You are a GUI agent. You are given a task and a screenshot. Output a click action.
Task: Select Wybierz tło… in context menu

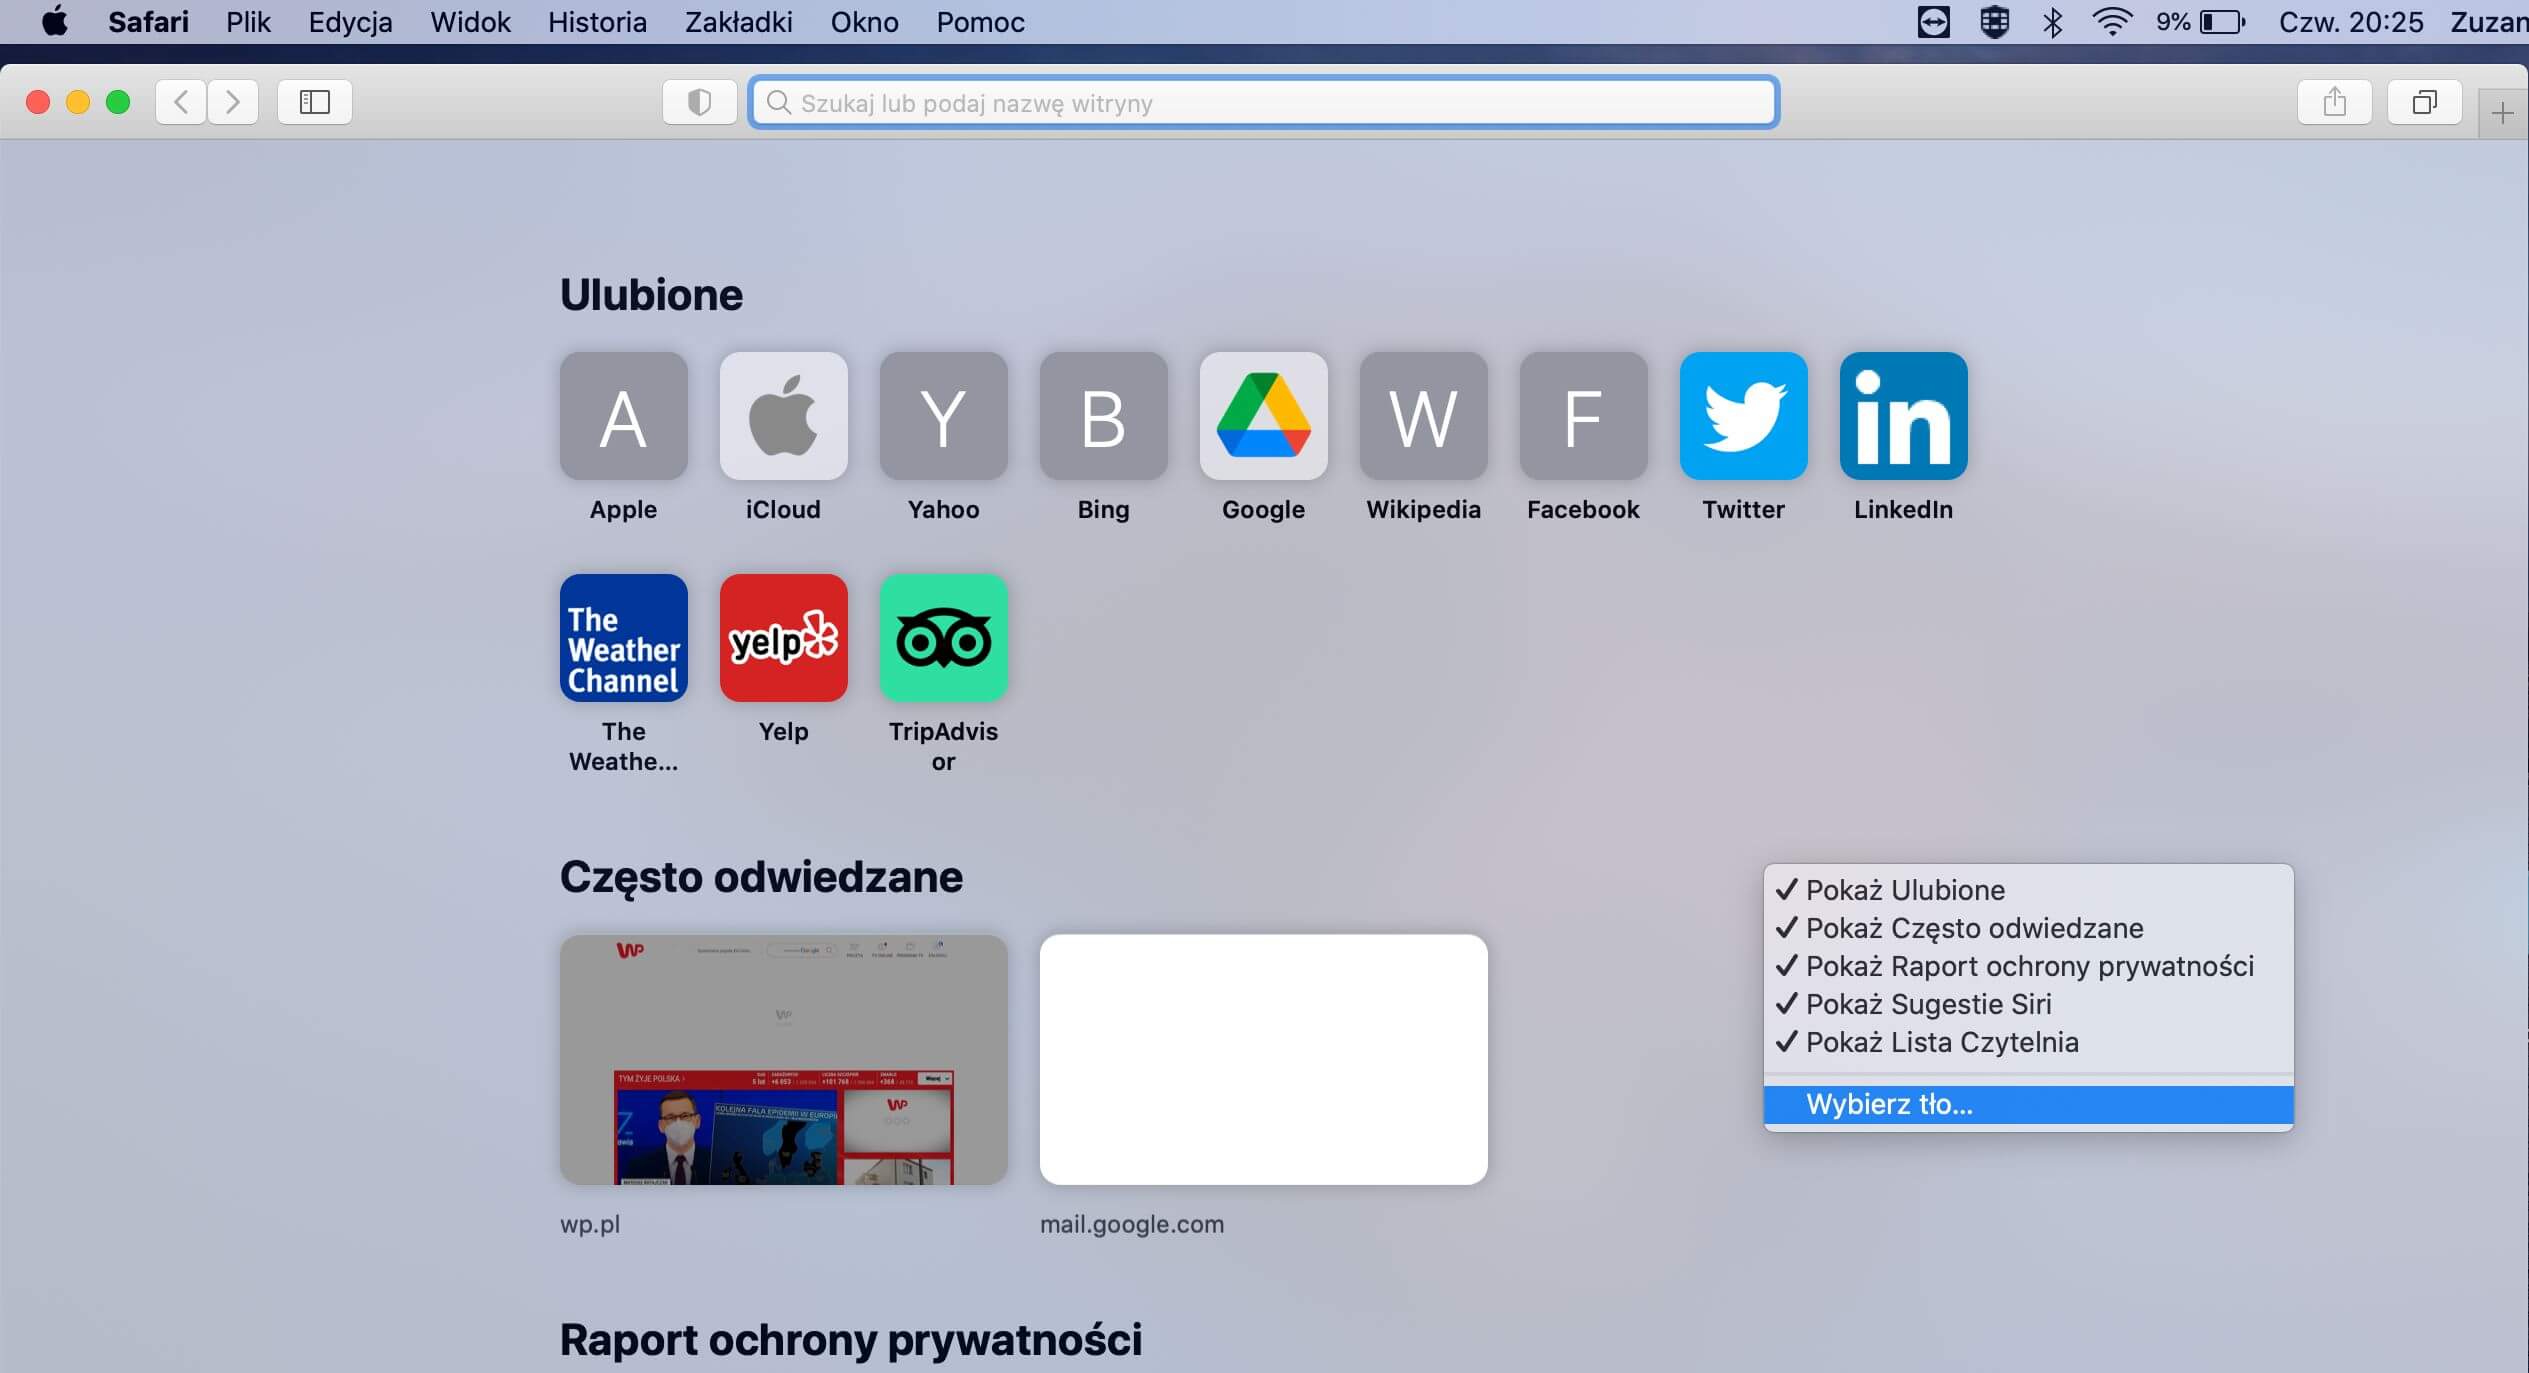point(2028,1104)
